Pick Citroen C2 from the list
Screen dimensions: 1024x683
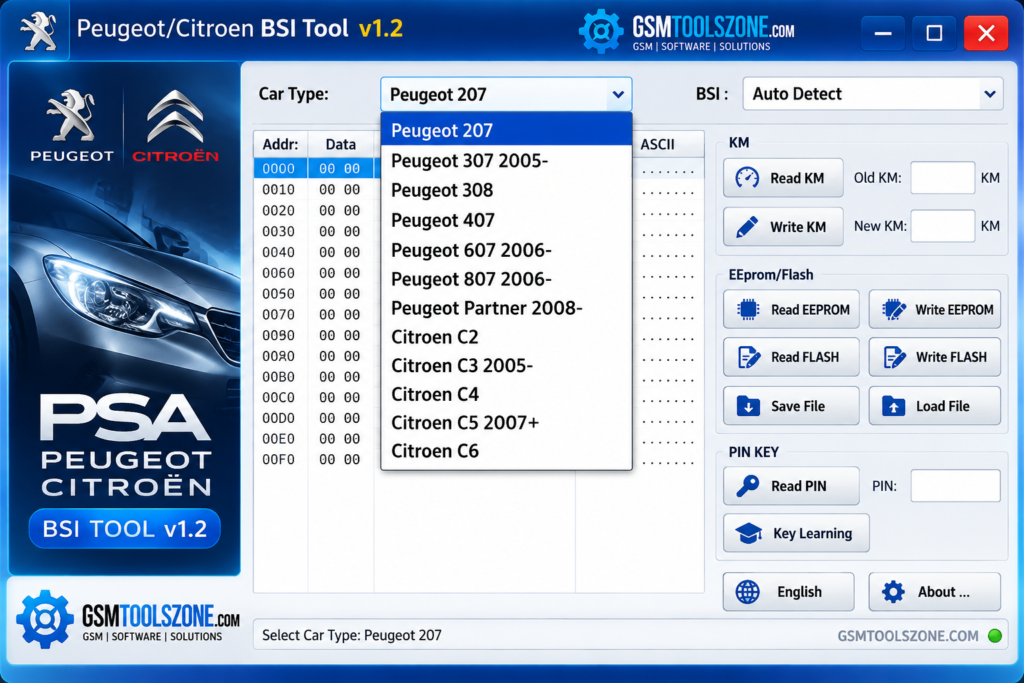(x=506, y=336)
